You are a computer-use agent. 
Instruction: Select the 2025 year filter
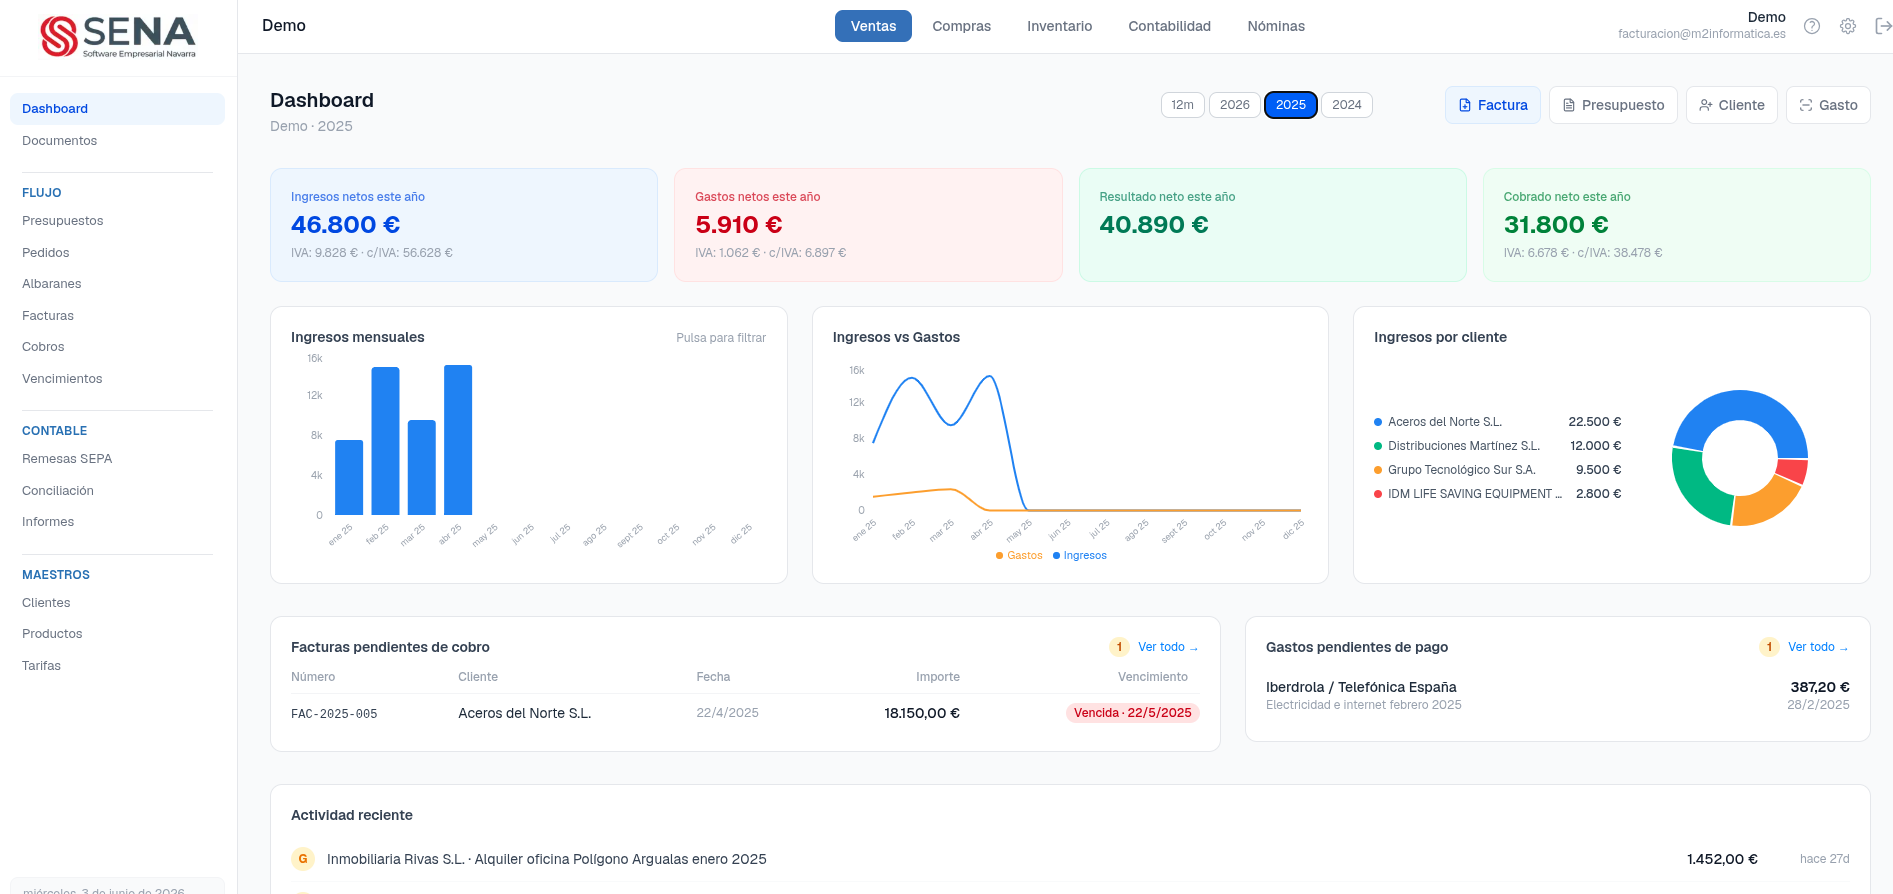1290,105
